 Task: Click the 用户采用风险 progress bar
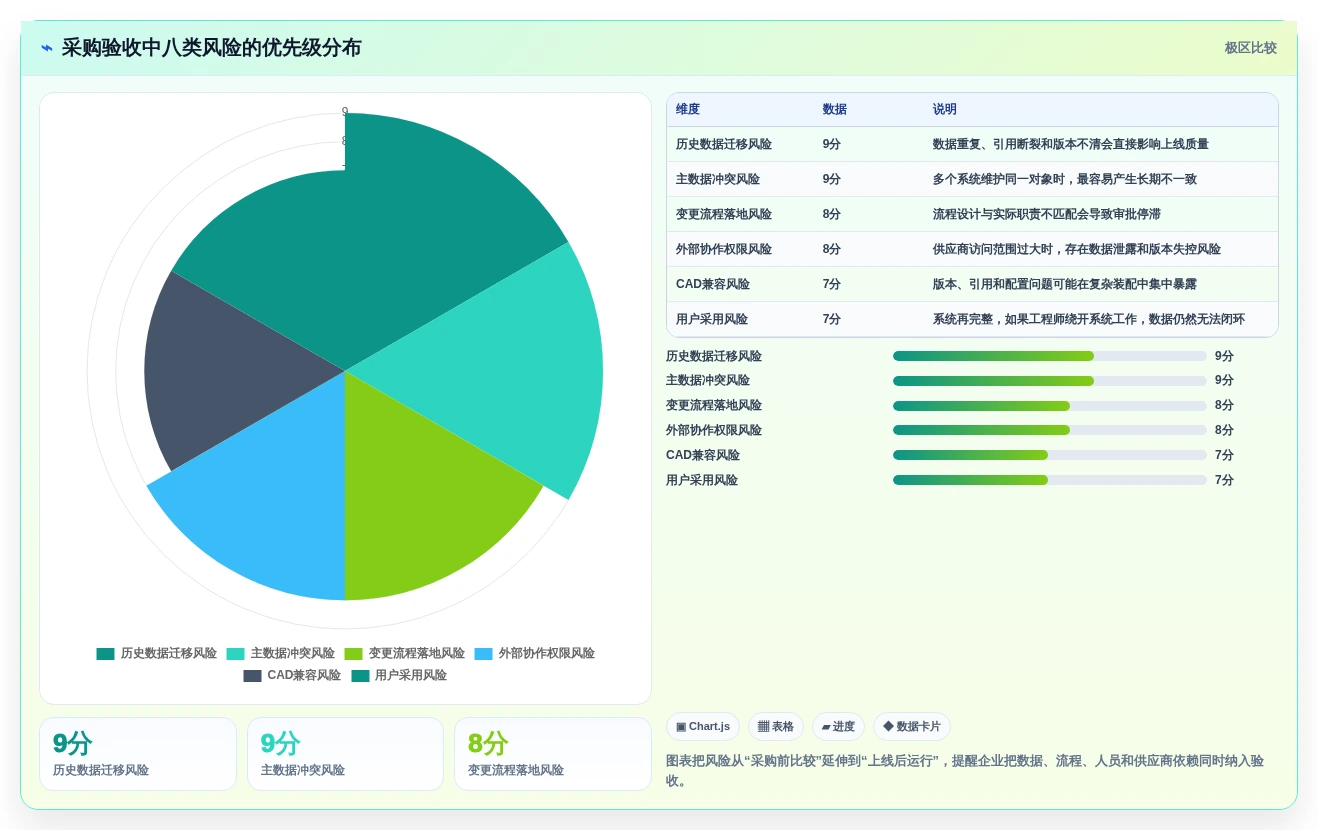tap(1049, 480)
